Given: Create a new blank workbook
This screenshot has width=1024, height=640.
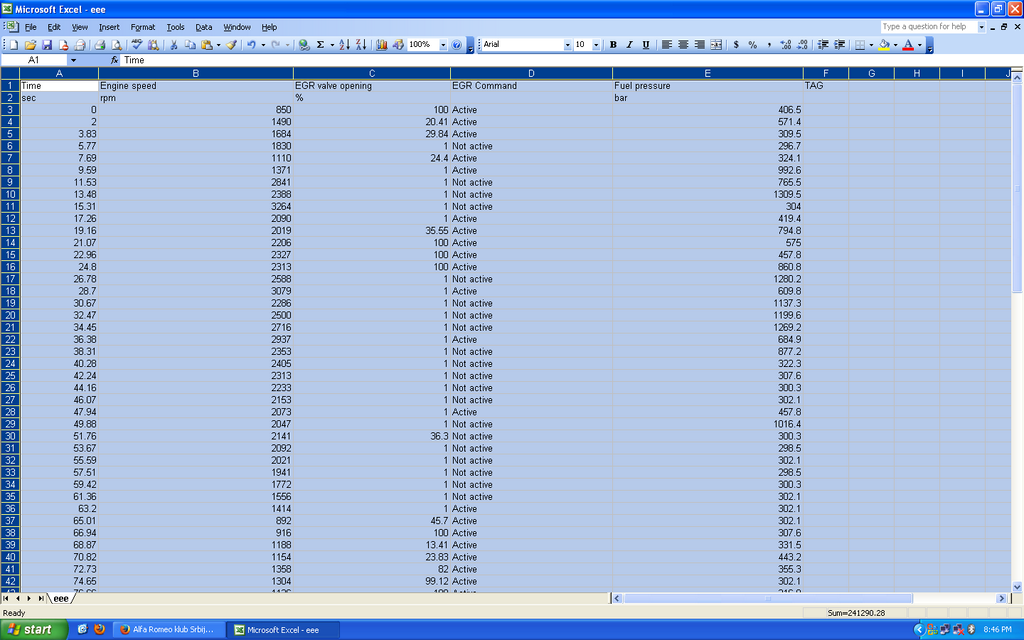Looking at the screenshot, I should tap(14, 44).
